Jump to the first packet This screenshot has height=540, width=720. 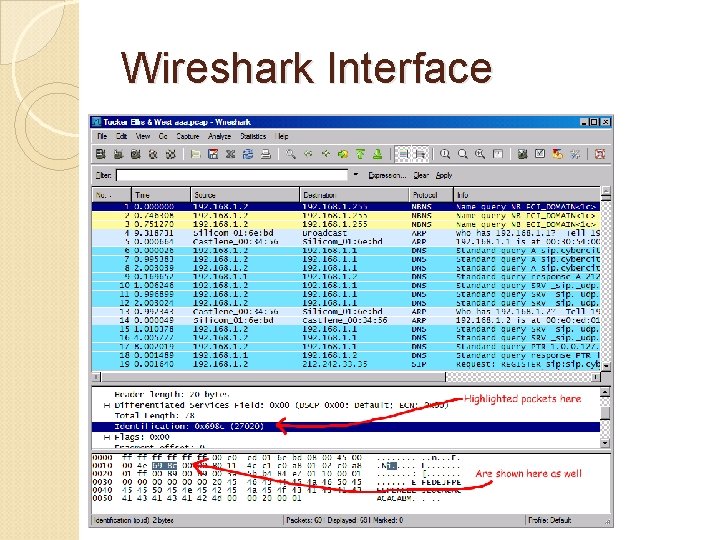tap(360, 154)
